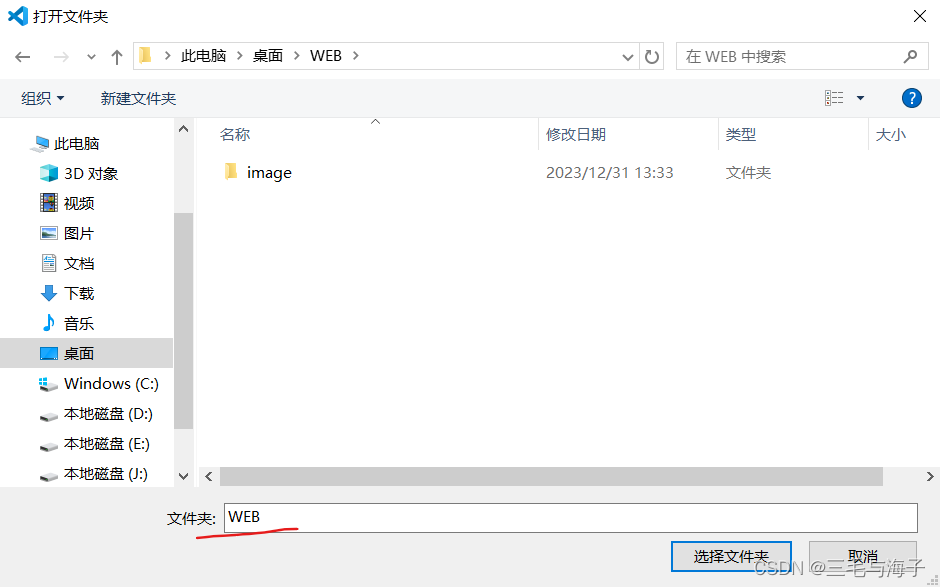Viewport: 940px width, 587px height.
Task: Expand the chevron between 此电脑 and 桌面
Action: [240, 56]
